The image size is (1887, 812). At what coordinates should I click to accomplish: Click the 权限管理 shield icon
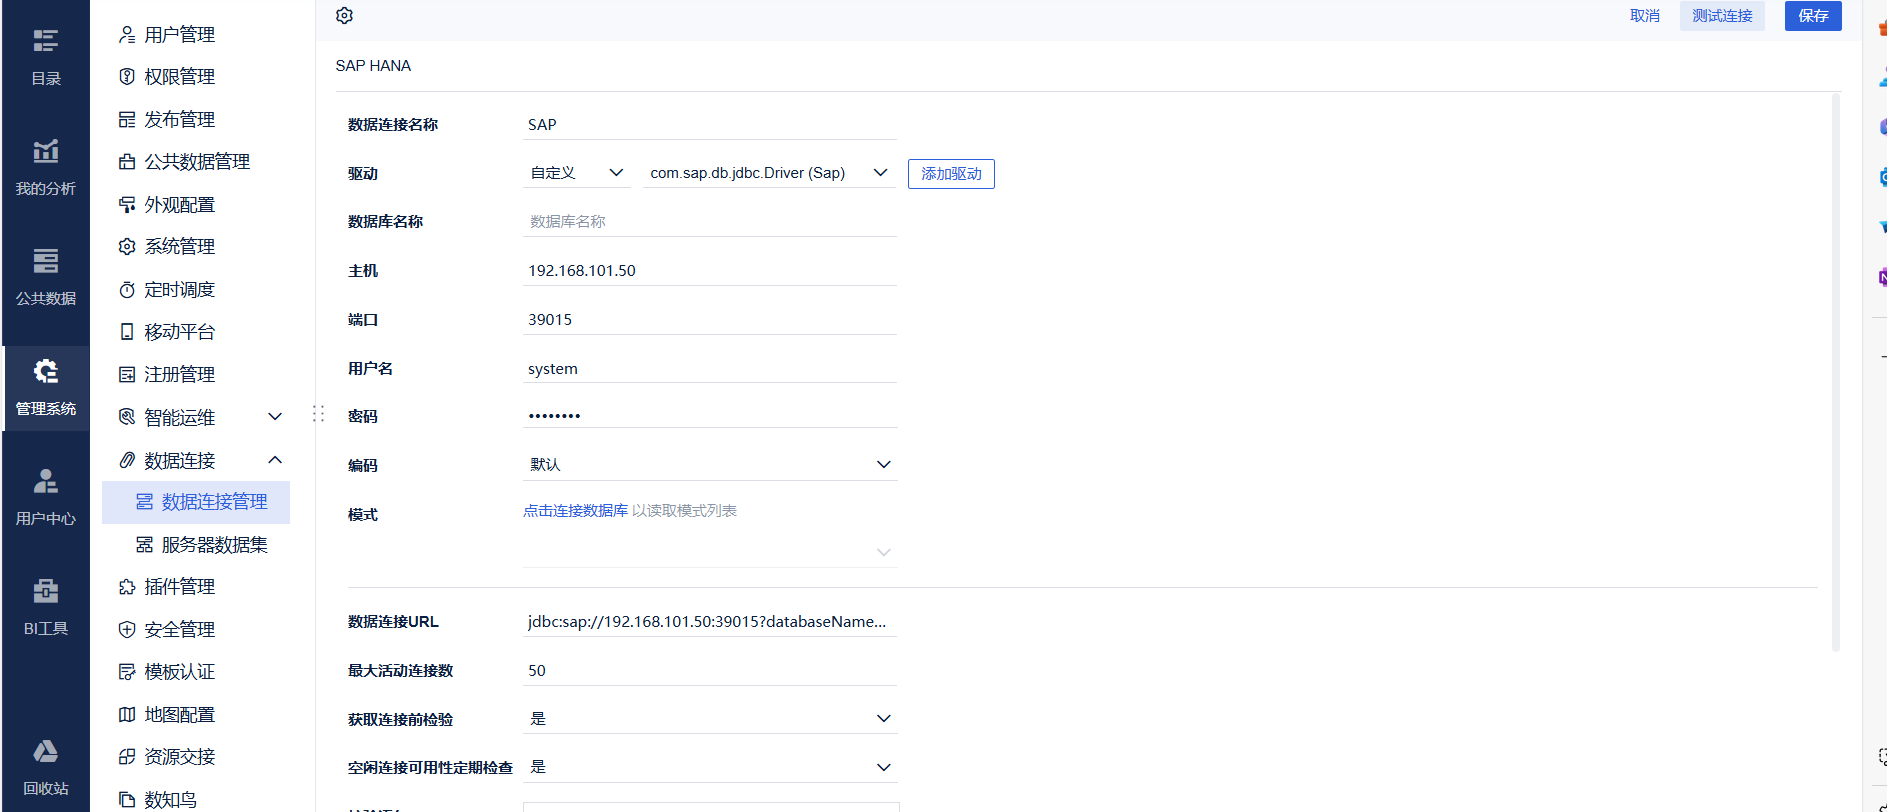point(127,77)
